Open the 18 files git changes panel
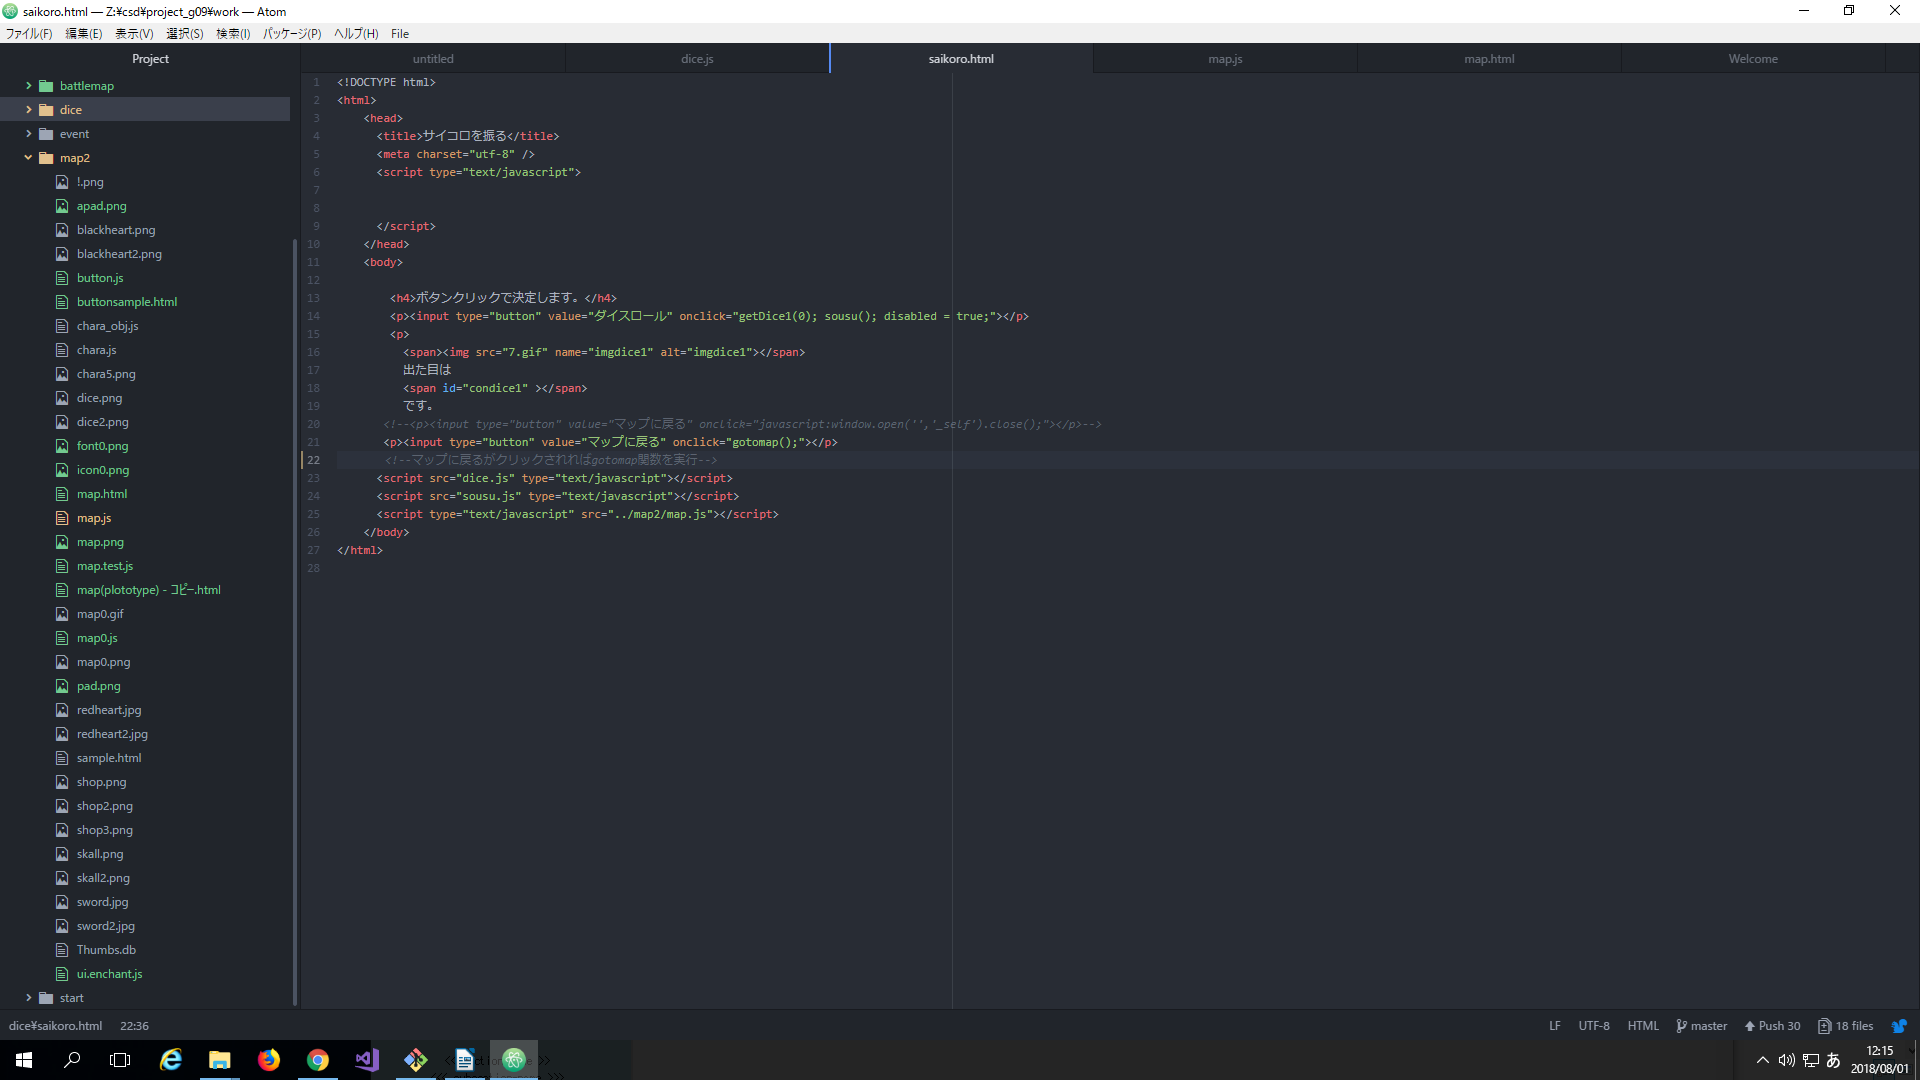 pos(1846,1026)
